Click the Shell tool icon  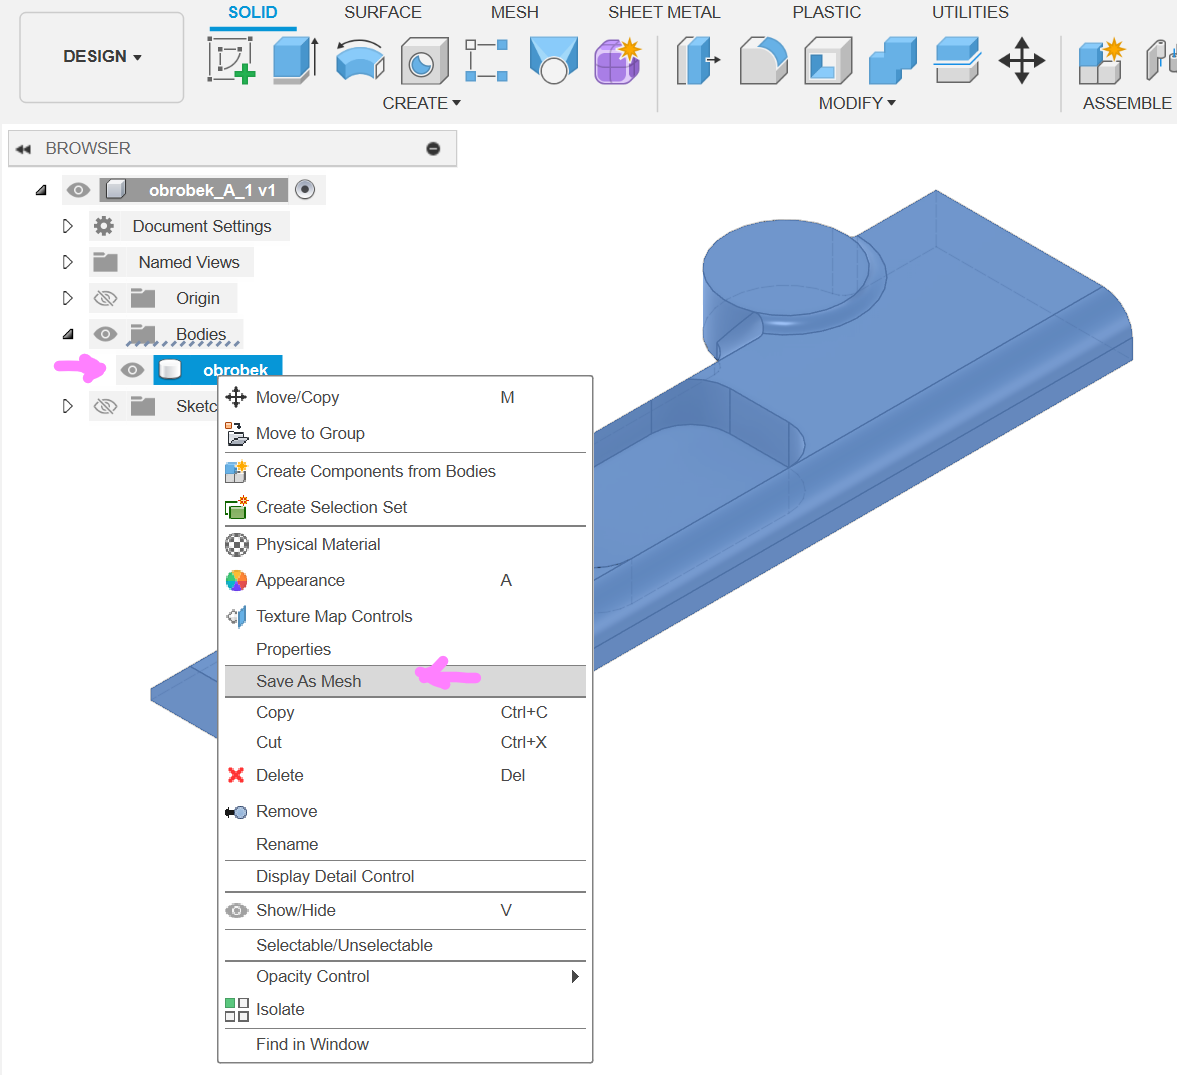[x=827, y=60]
